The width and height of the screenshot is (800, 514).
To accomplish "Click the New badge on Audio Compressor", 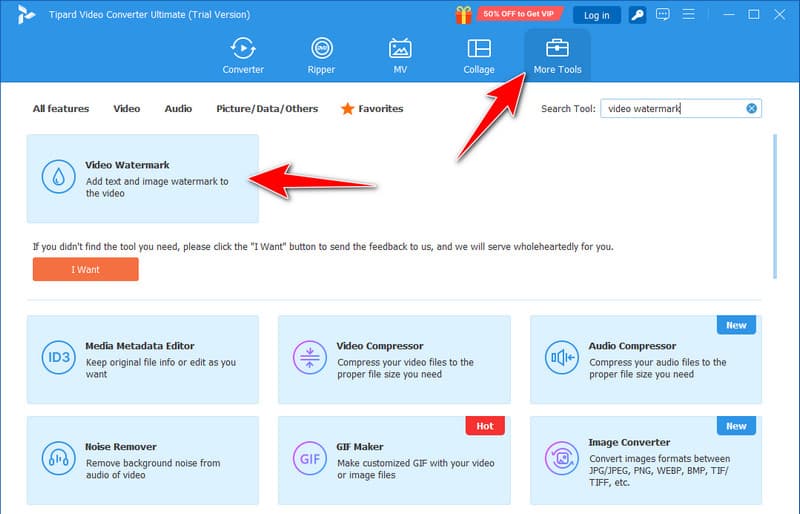I will click(x=736, y=325).
